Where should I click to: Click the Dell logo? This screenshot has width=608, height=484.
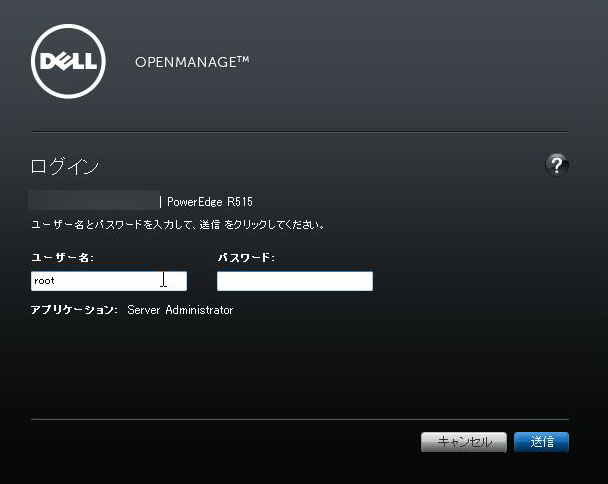point(68,61)
